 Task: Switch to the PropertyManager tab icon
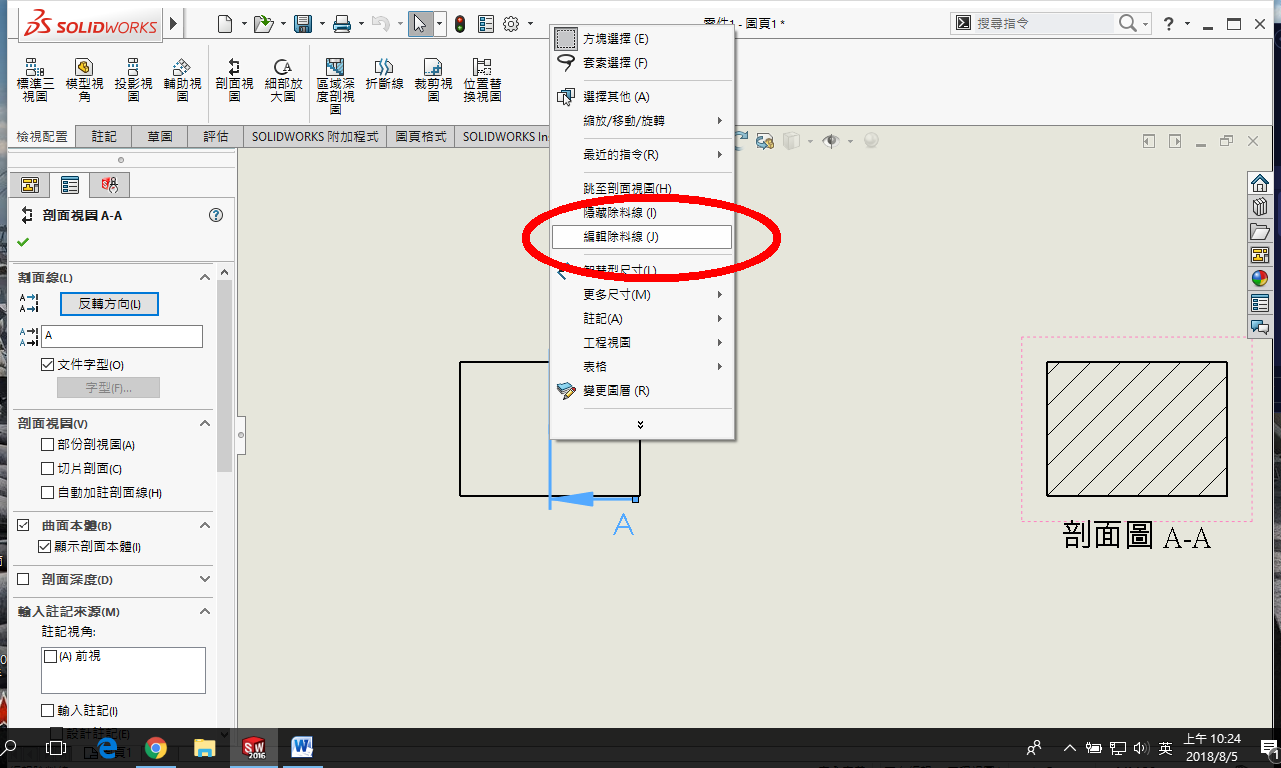(69, 185)
